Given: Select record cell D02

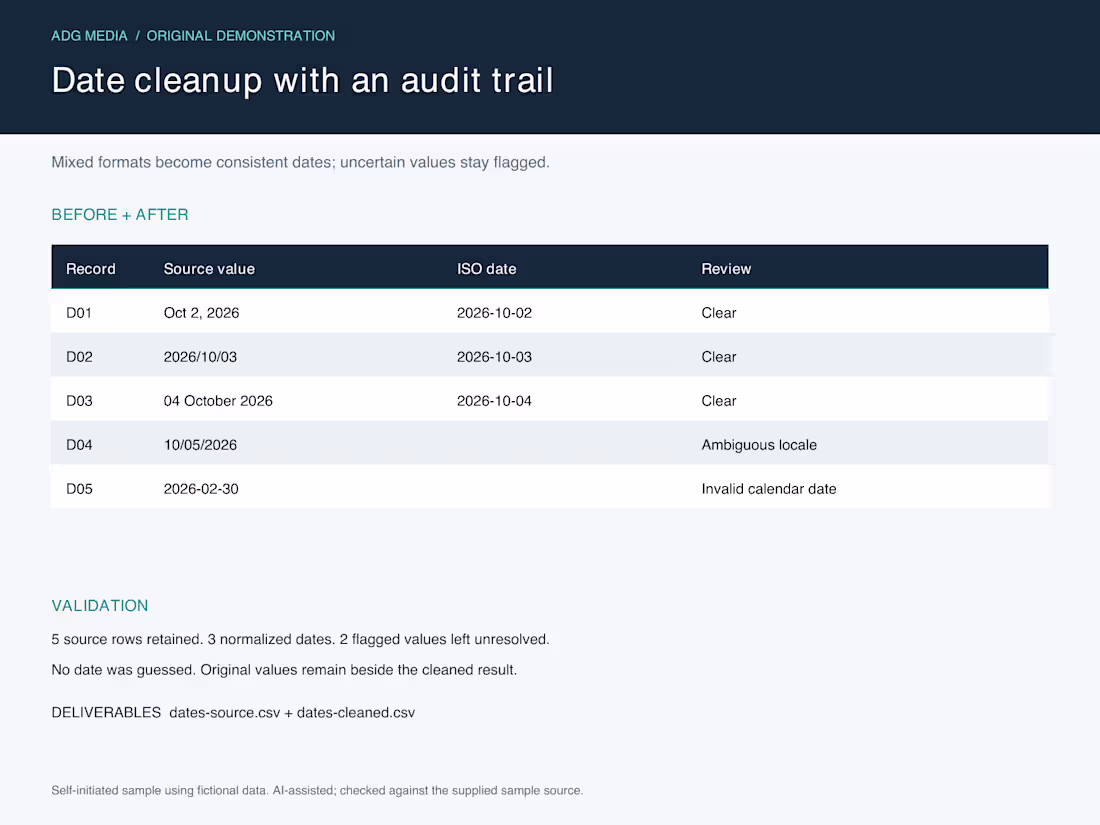Looking at the screenshot, I should click(x=79, y=356).
